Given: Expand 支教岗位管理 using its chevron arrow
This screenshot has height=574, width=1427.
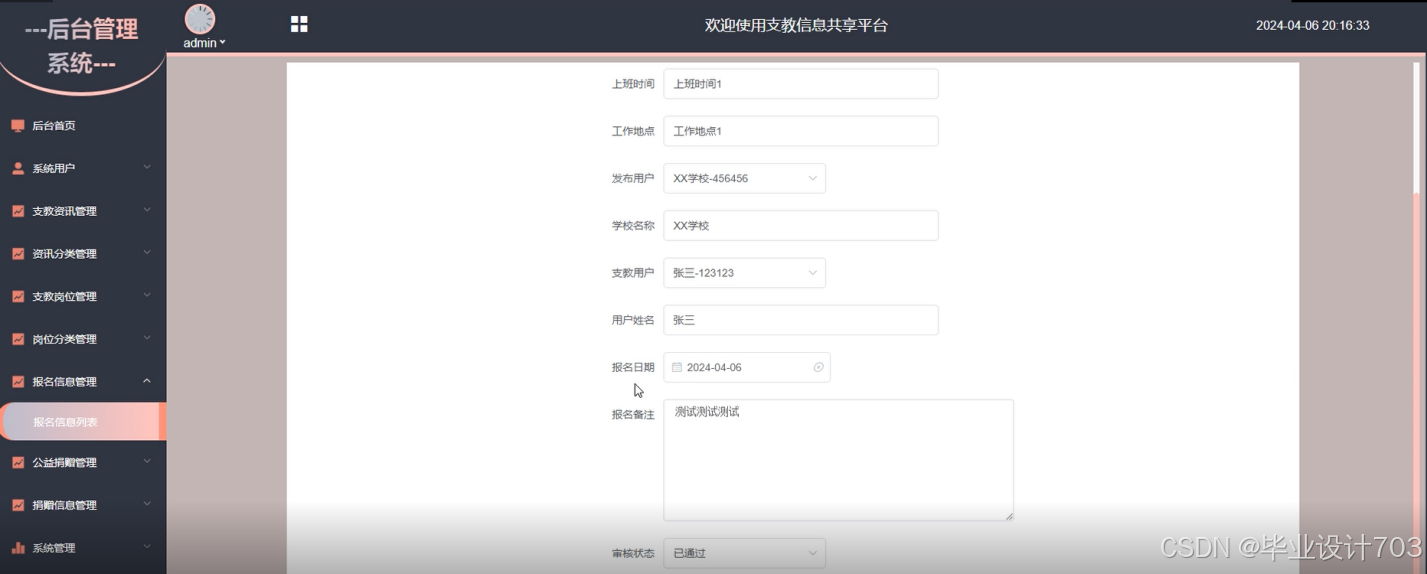Looking at the screenshot, I should click(x=147, y=296).
